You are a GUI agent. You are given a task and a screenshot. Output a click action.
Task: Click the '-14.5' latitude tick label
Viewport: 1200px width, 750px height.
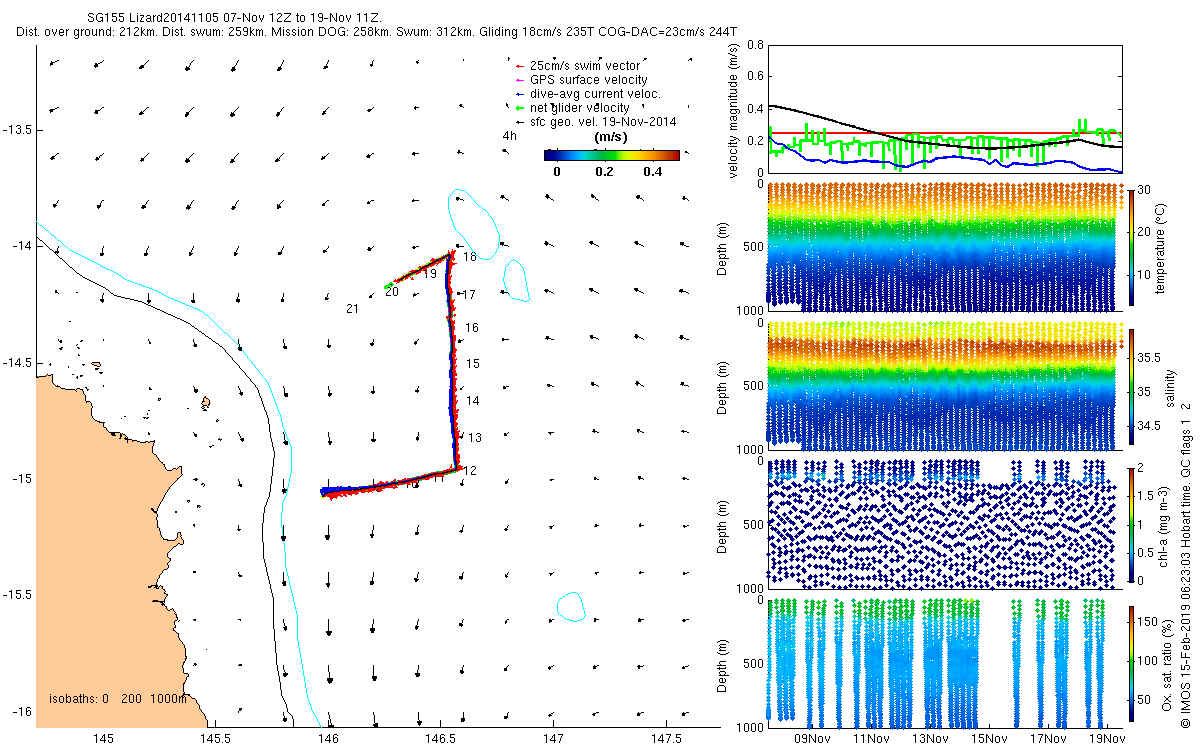pyautogui.click(x=18, y=363)
